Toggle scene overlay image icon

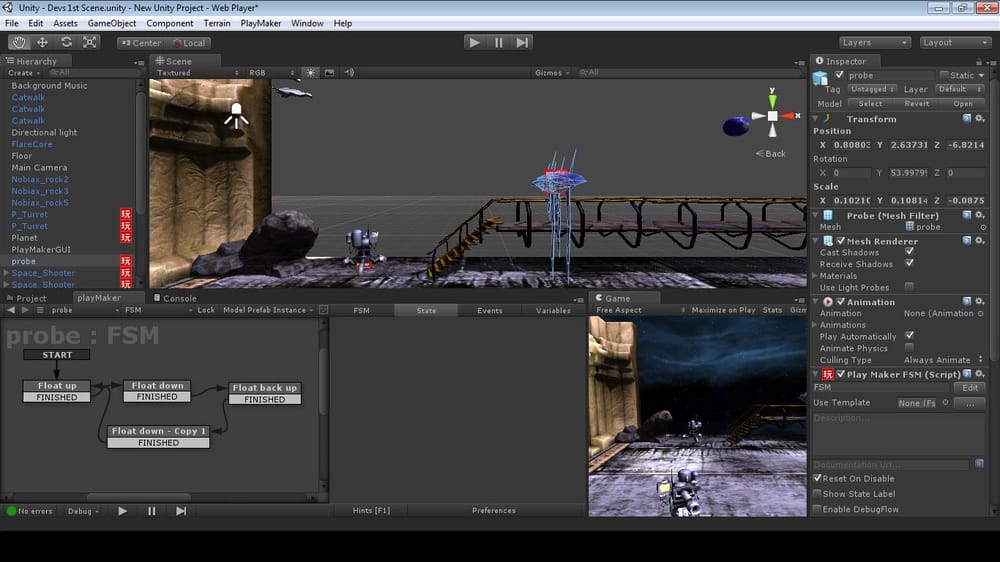pyautogui.click(x=329, y=73)
